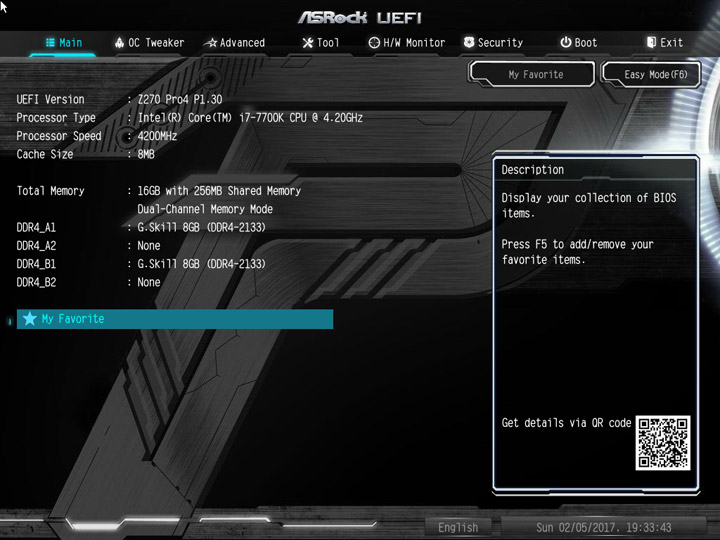This screenshot has width=720, height=540.
Task: Click the DDR4_B2 None value
Action: pos(149,282)
